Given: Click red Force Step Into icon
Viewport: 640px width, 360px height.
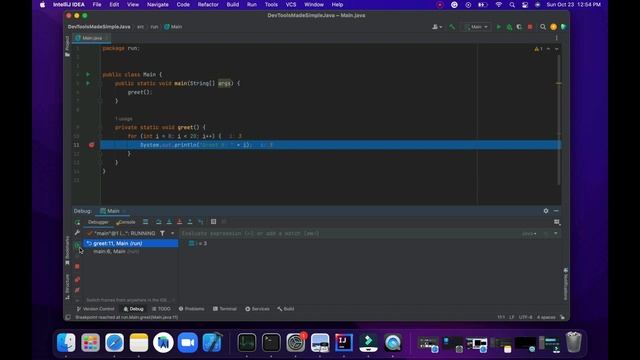Looking at the screenshot, I should [179, 222].
